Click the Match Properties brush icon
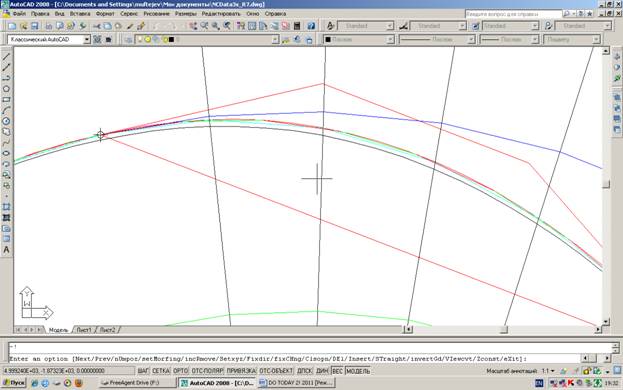 [x=130, y=26]
